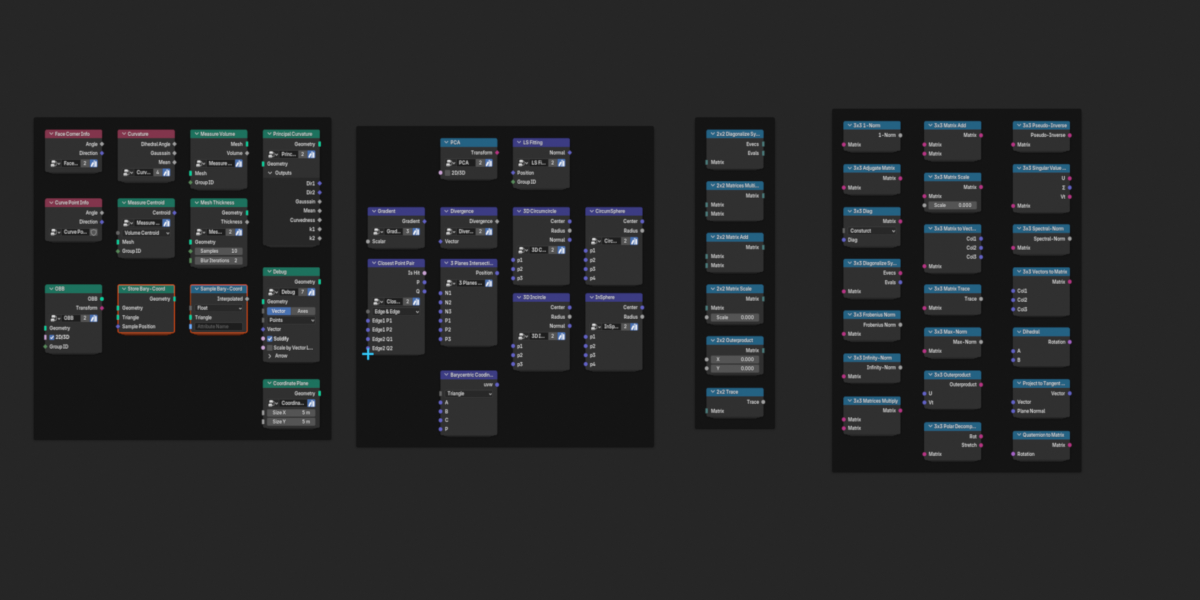The height and width of the screenshot is (600, 1200).
Task: Click the group browse icon in Gradient node
Action: (377, 231)
